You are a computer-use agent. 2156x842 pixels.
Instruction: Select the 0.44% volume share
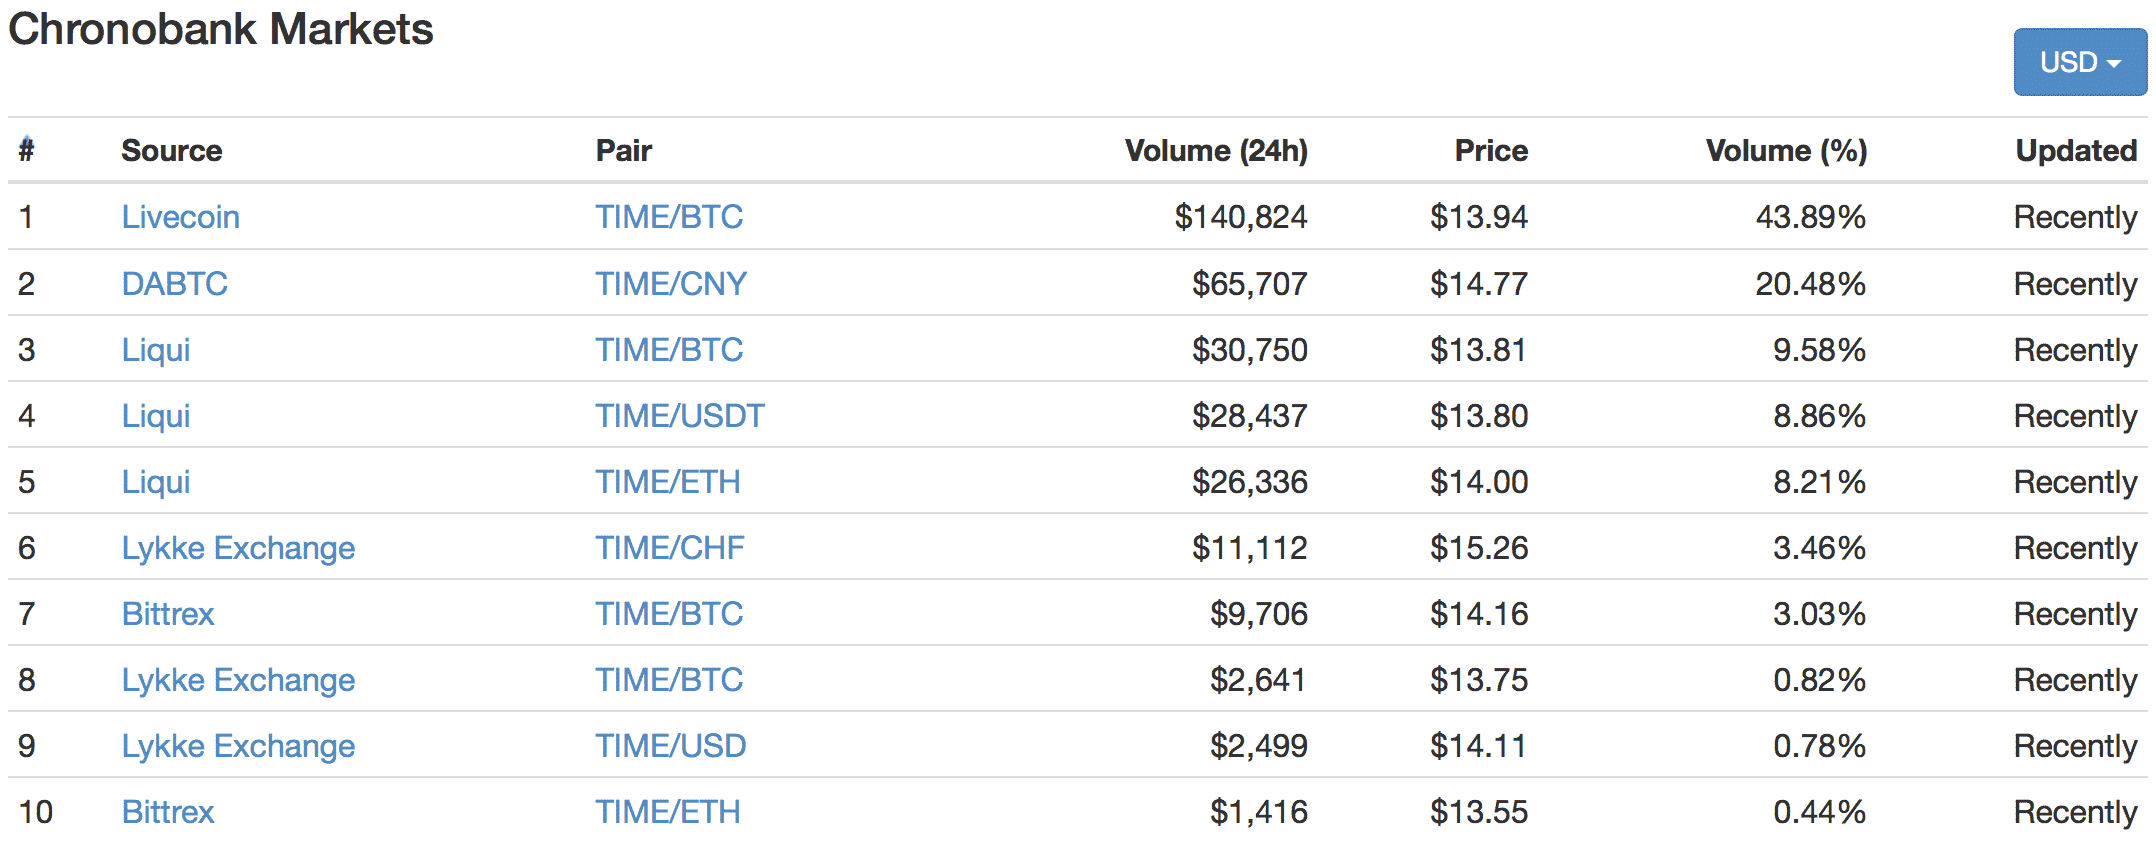coord(1819,812)
